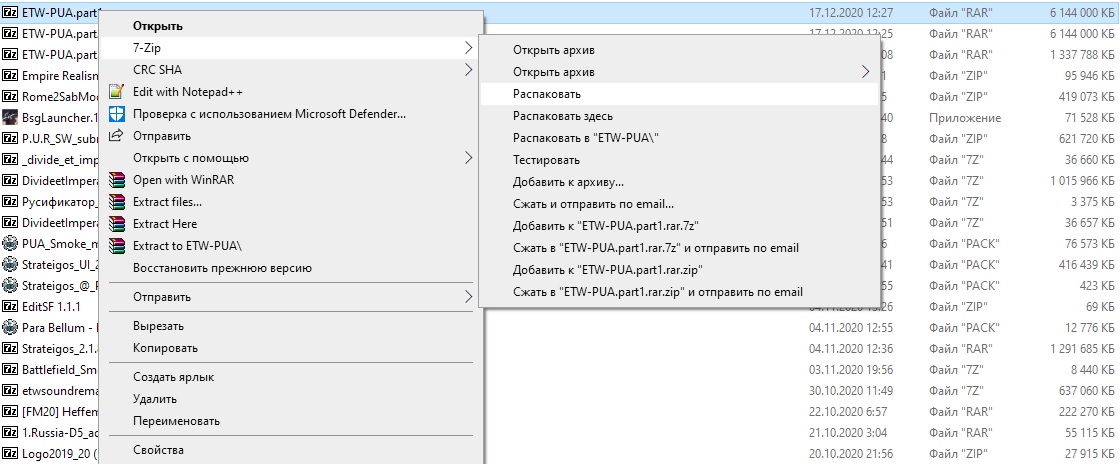Click the share icon beside first Отправить
Viewport: 1120px width, 464px height.
tap(116, 136)
